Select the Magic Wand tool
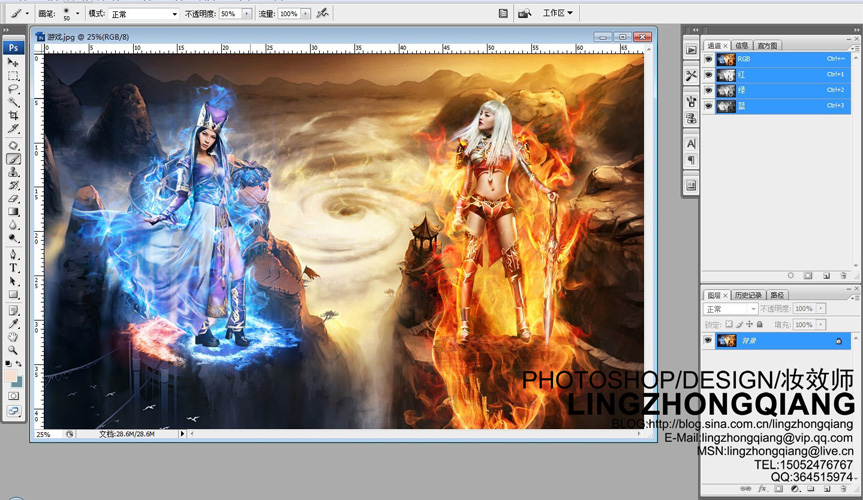This screenshot has width=863, height=500. (13, 102)
